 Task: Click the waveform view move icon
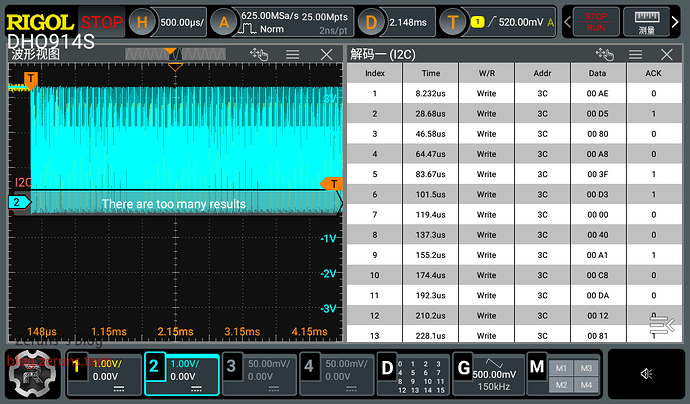pos(260,54)
